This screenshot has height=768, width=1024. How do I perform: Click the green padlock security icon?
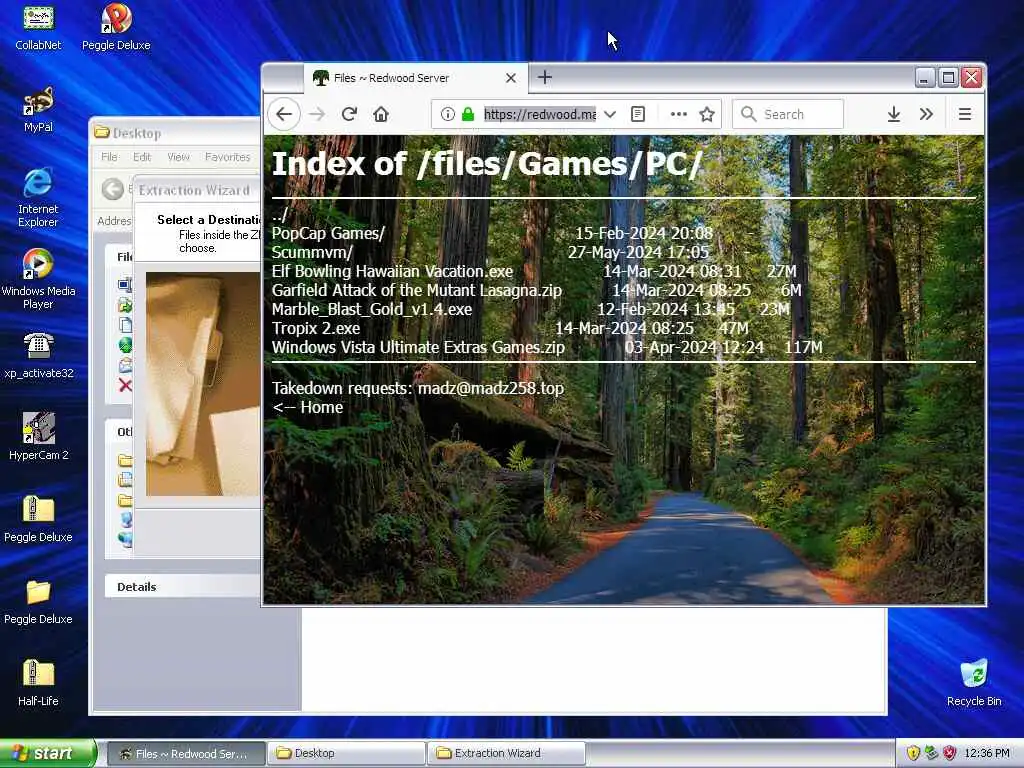[x=468, y=114]
